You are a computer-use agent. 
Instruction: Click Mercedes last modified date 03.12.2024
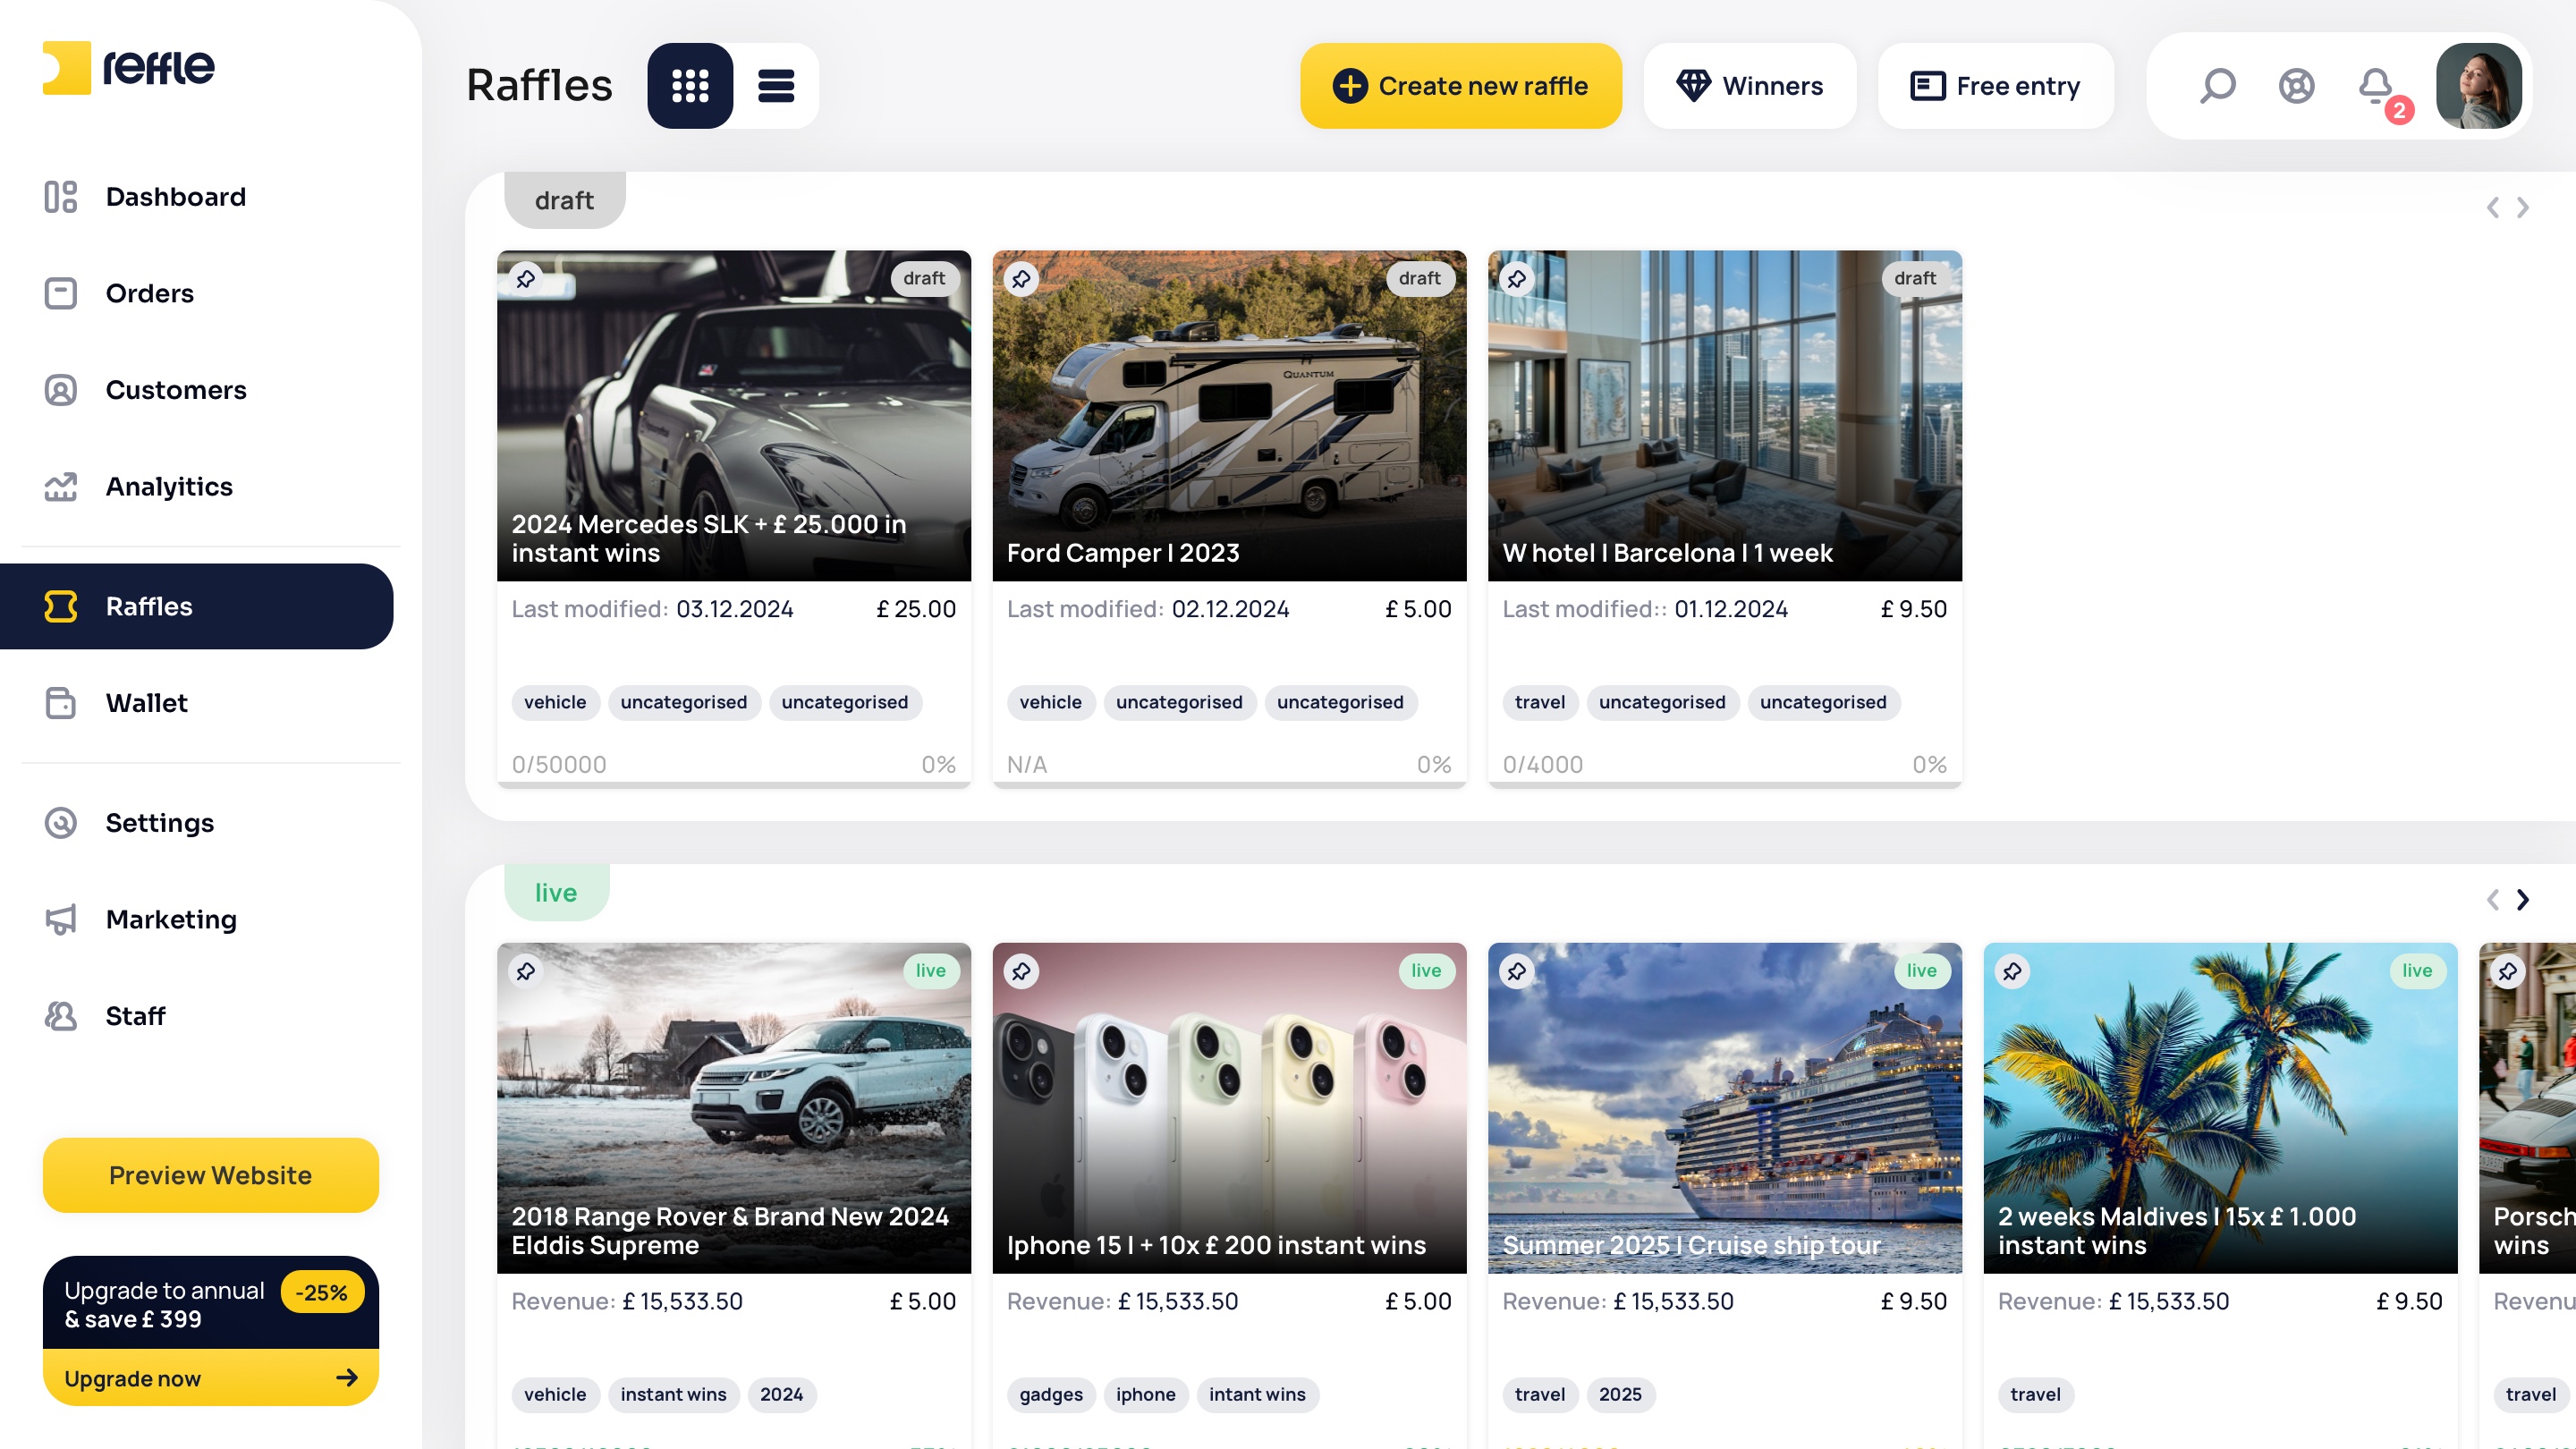[735, 609]
